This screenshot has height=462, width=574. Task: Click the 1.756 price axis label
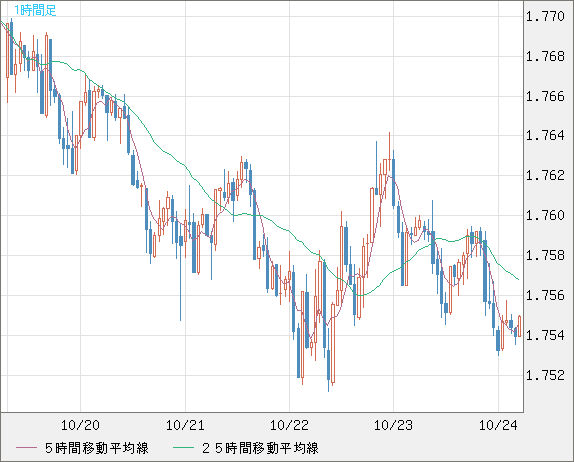(545, 295)
